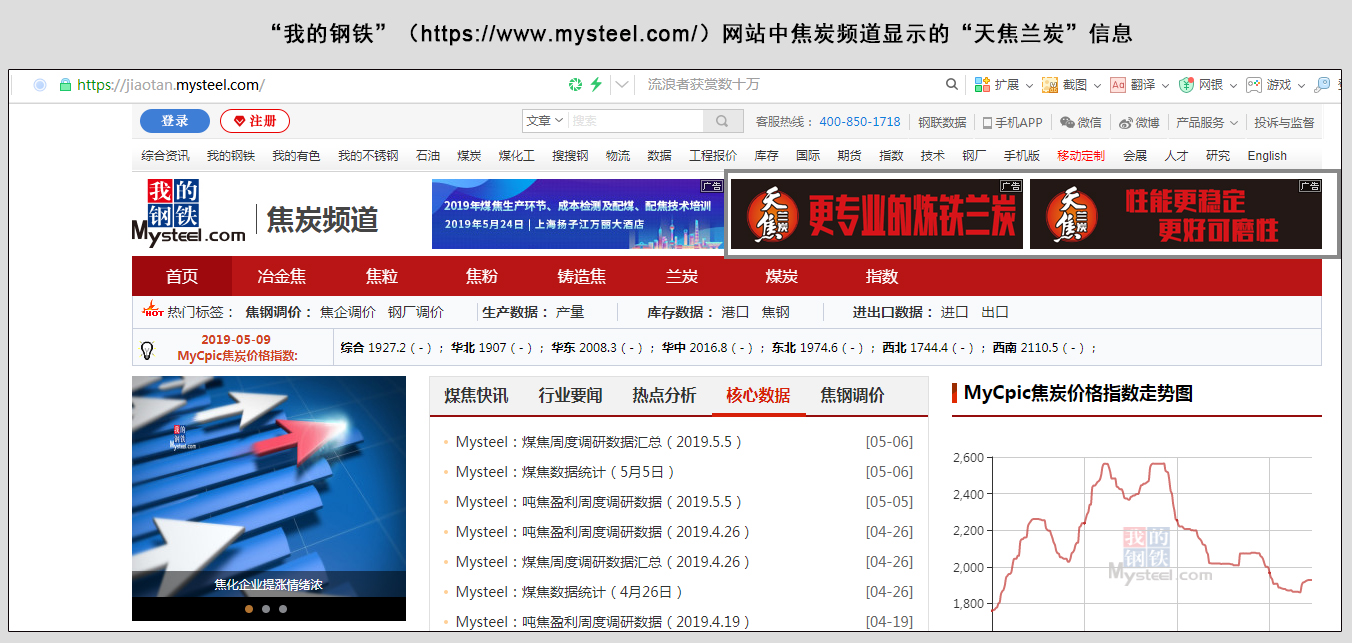Click the 港口 inventory data link
The image size is (1352, 643).
tap(735, 312)
